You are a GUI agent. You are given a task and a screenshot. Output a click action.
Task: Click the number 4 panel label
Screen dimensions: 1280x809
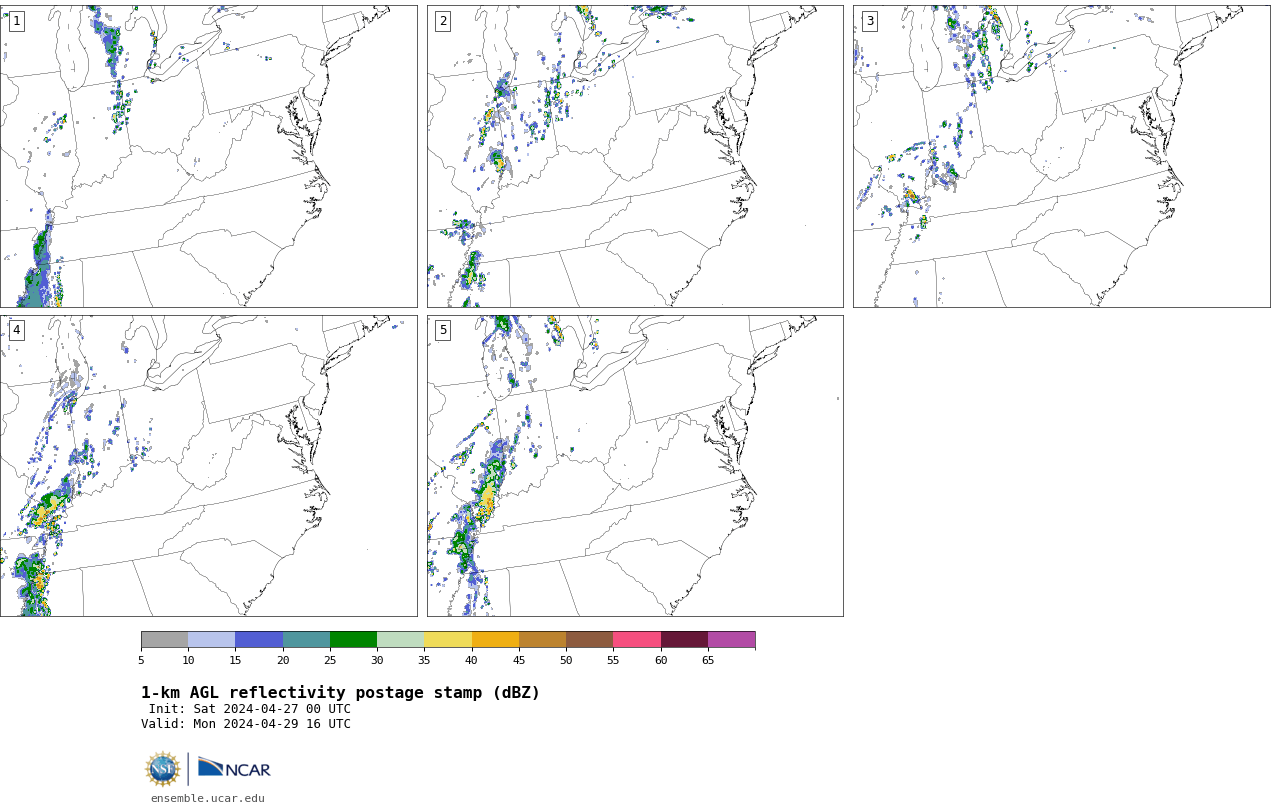pyautogui.click(x=16, y=330)
